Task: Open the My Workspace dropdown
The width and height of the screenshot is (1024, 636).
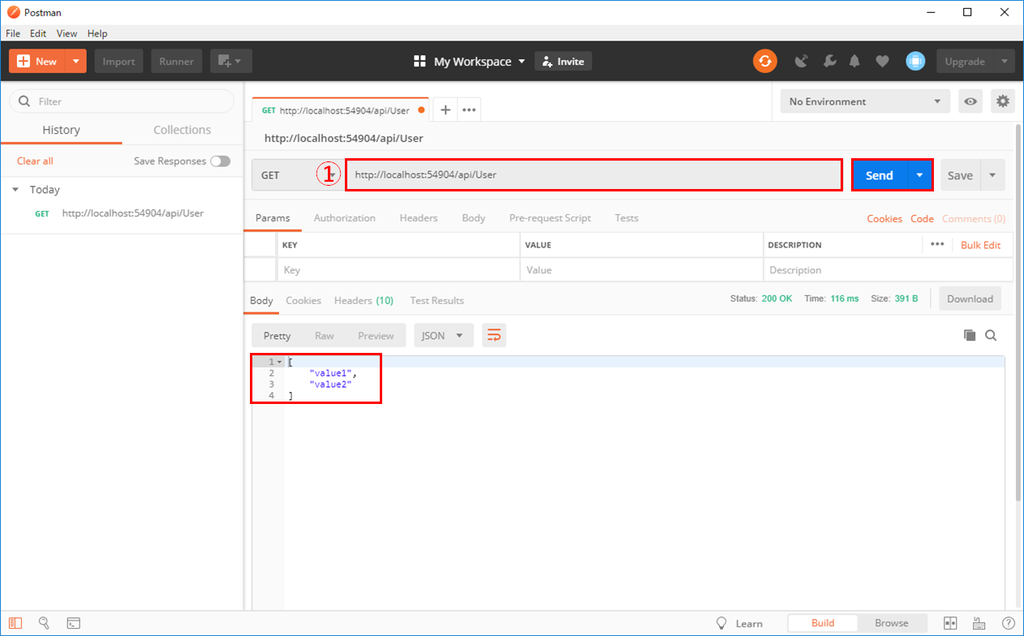Action: (479, 61)
